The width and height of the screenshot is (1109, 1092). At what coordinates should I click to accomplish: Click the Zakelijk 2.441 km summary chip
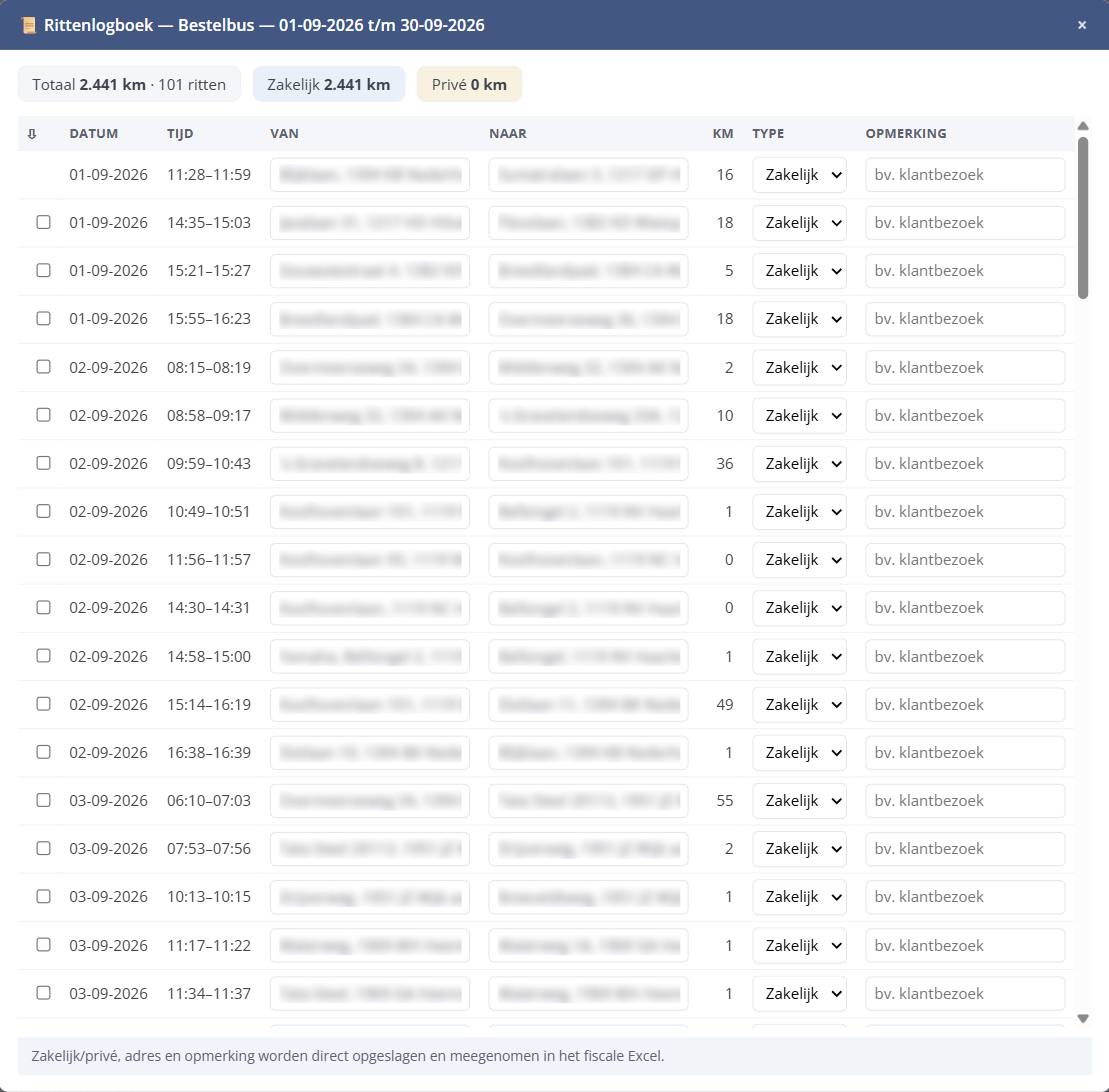(x=329, y=84)
